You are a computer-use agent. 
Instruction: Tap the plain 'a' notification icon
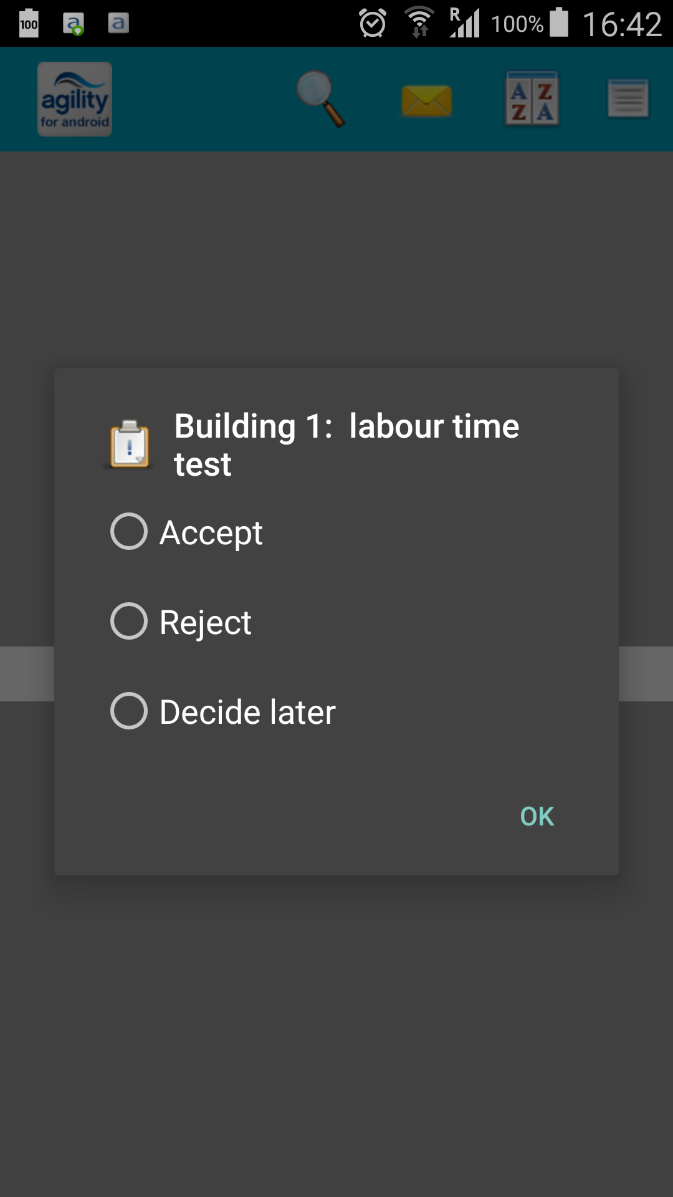coord(118,23)
